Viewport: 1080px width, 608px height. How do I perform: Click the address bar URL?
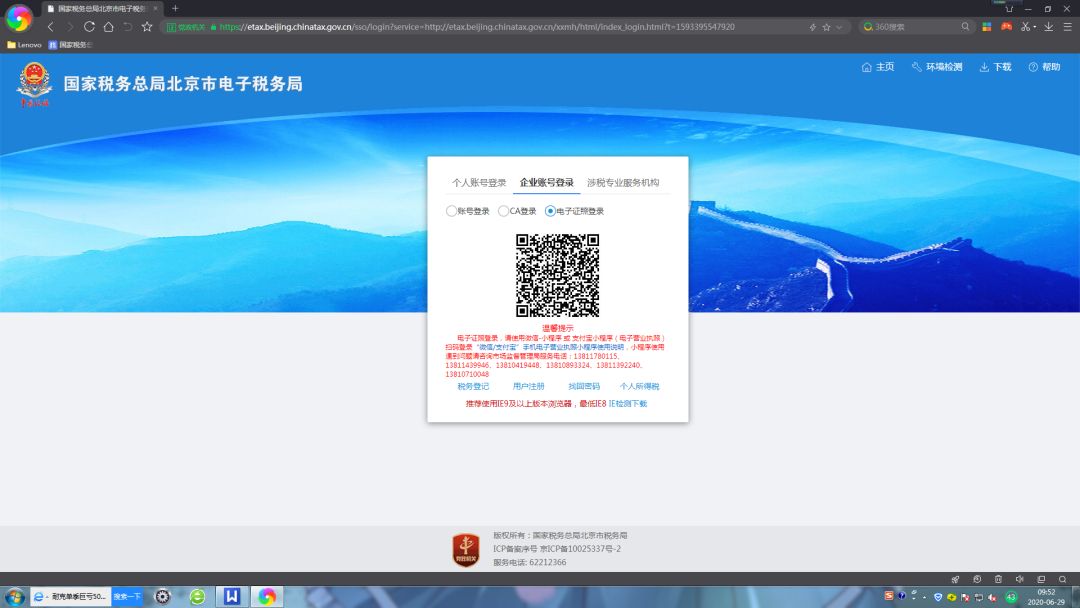[477, 27]
